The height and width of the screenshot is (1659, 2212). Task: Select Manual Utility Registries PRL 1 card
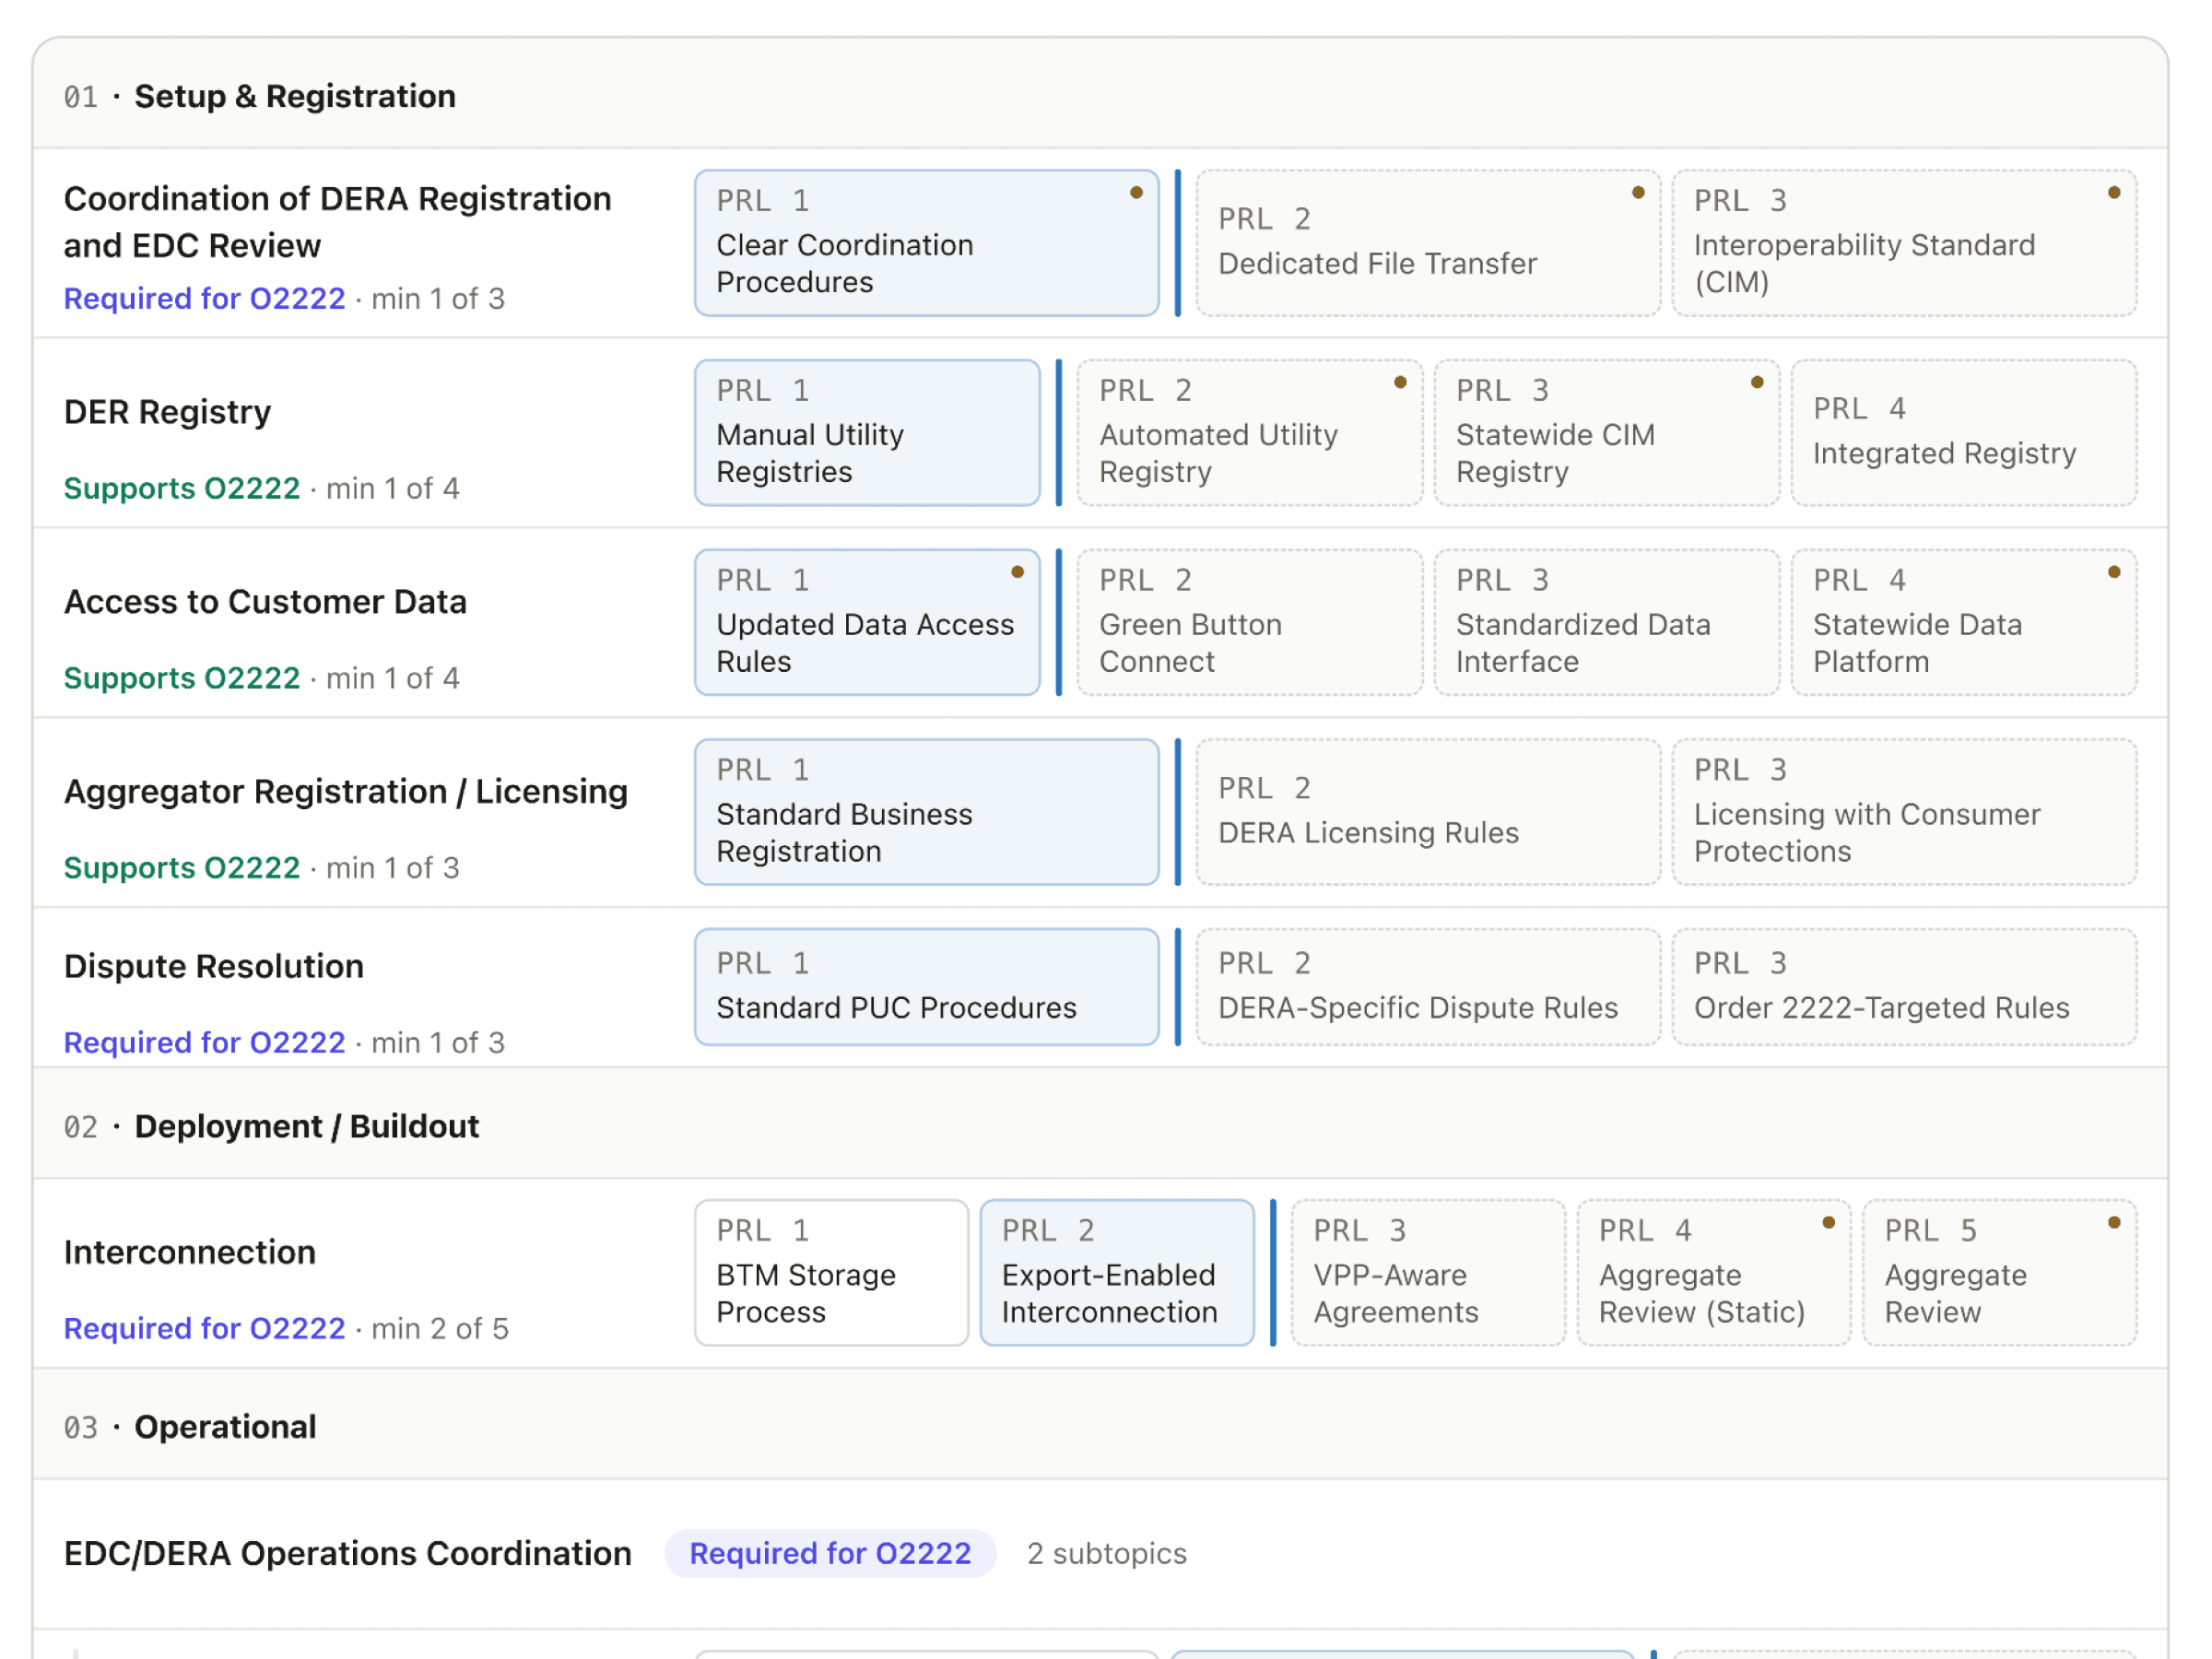pos(867,433)
